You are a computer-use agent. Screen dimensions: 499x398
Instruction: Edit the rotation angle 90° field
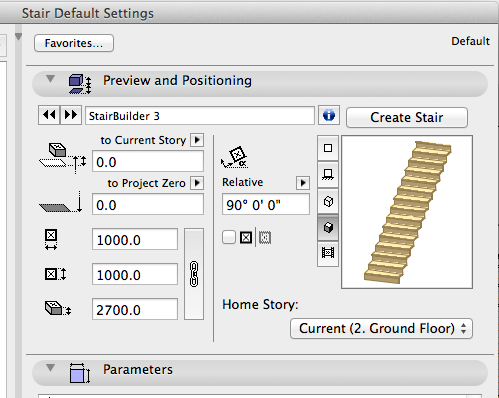point(266,204)
